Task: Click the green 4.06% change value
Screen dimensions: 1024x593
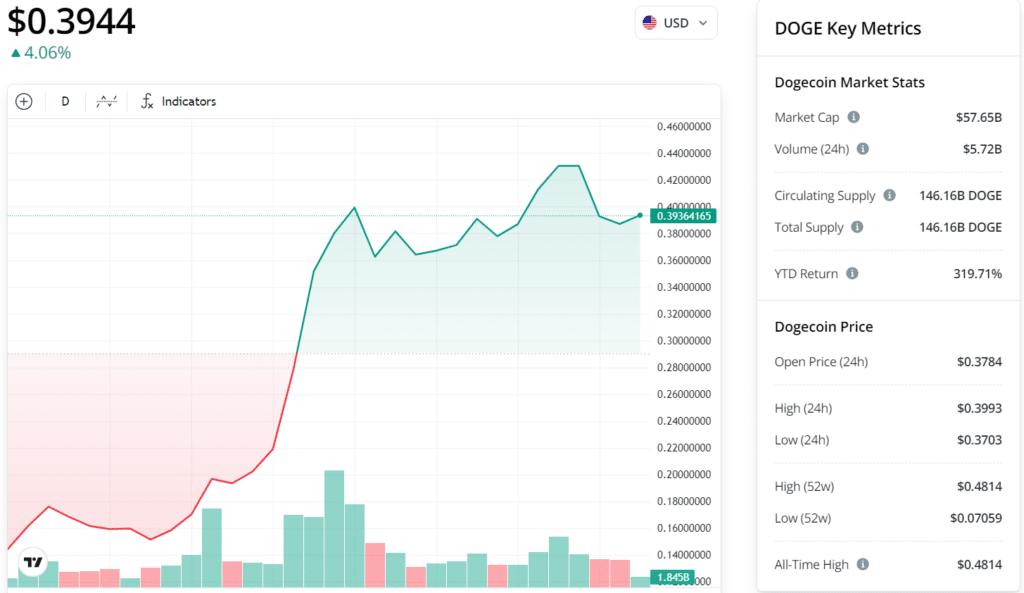Action: pos(47,53)
